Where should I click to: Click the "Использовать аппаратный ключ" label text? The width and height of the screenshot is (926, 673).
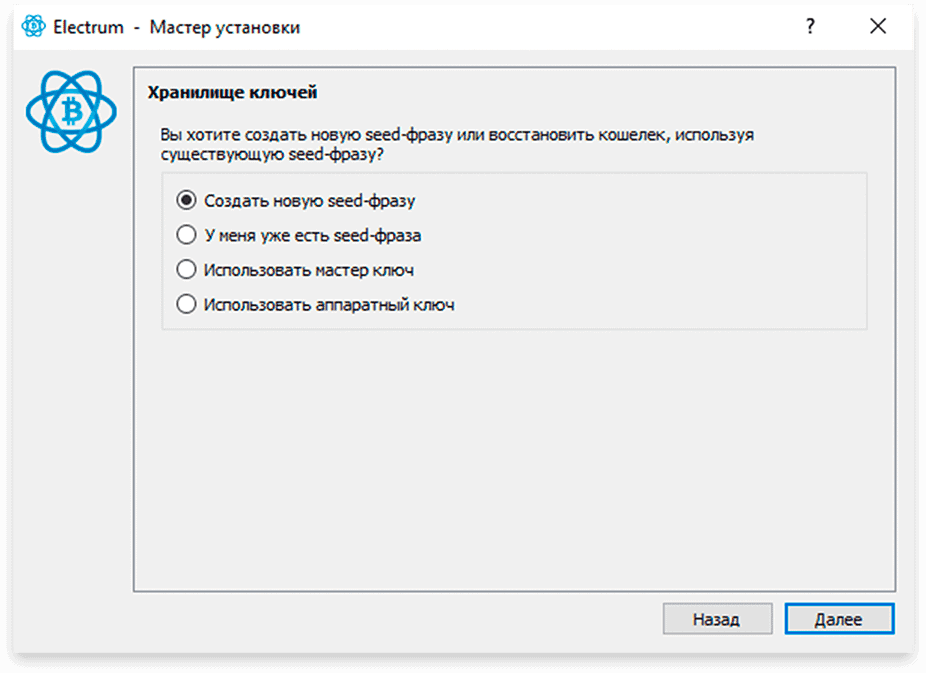tap(329, 305)
